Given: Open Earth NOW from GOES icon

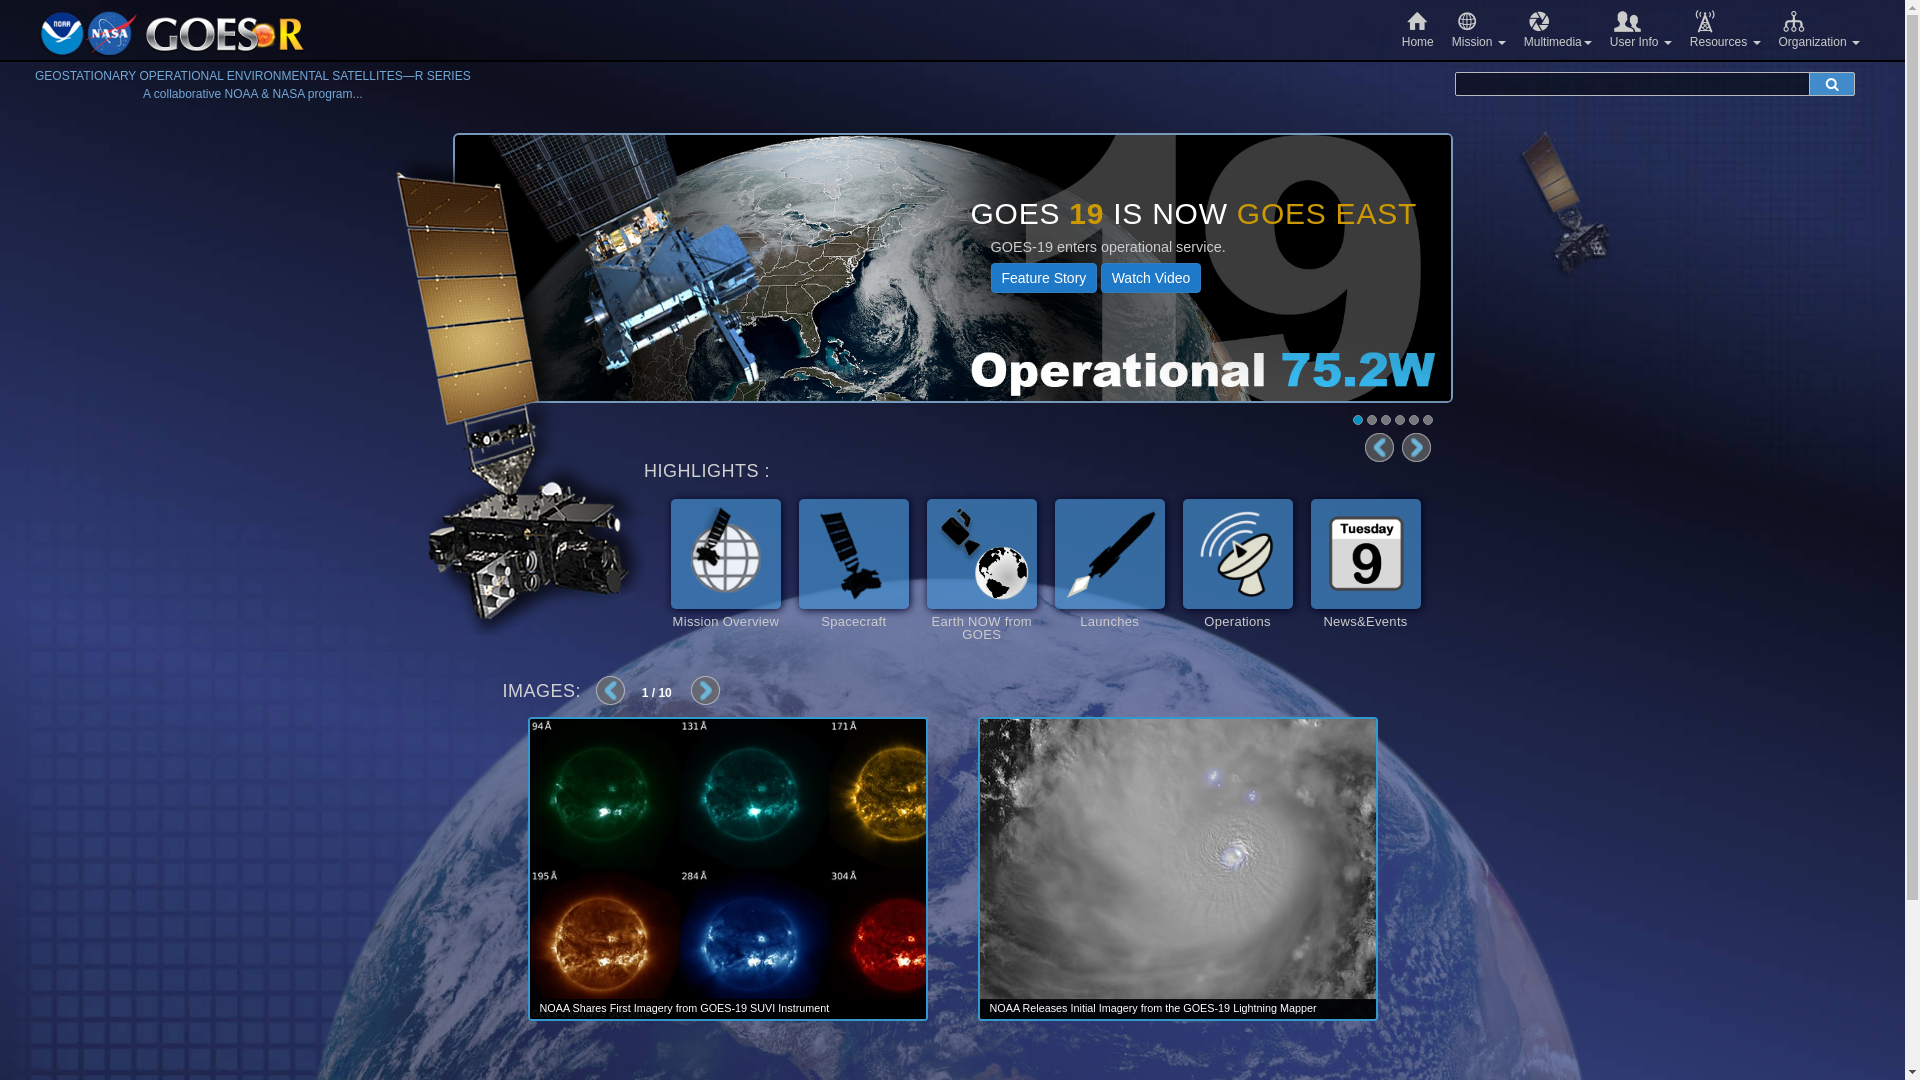Looking at the screenshot, I should (982, 554).
